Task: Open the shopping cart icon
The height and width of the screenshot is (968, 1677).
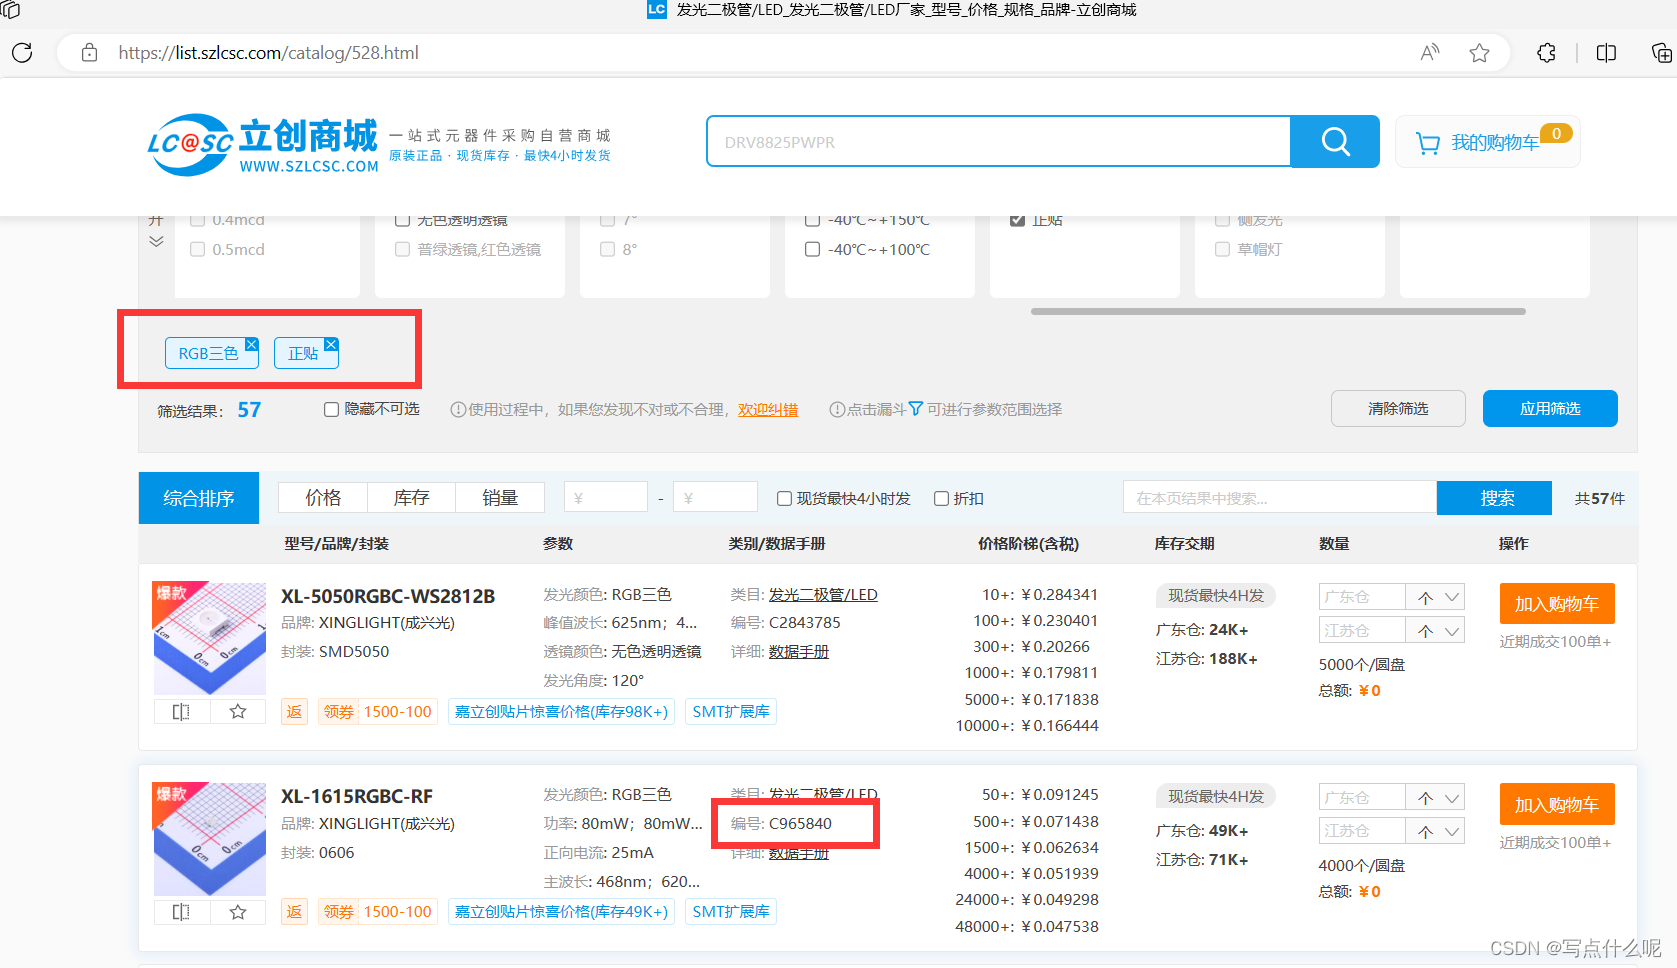Action: [1428, 143]
